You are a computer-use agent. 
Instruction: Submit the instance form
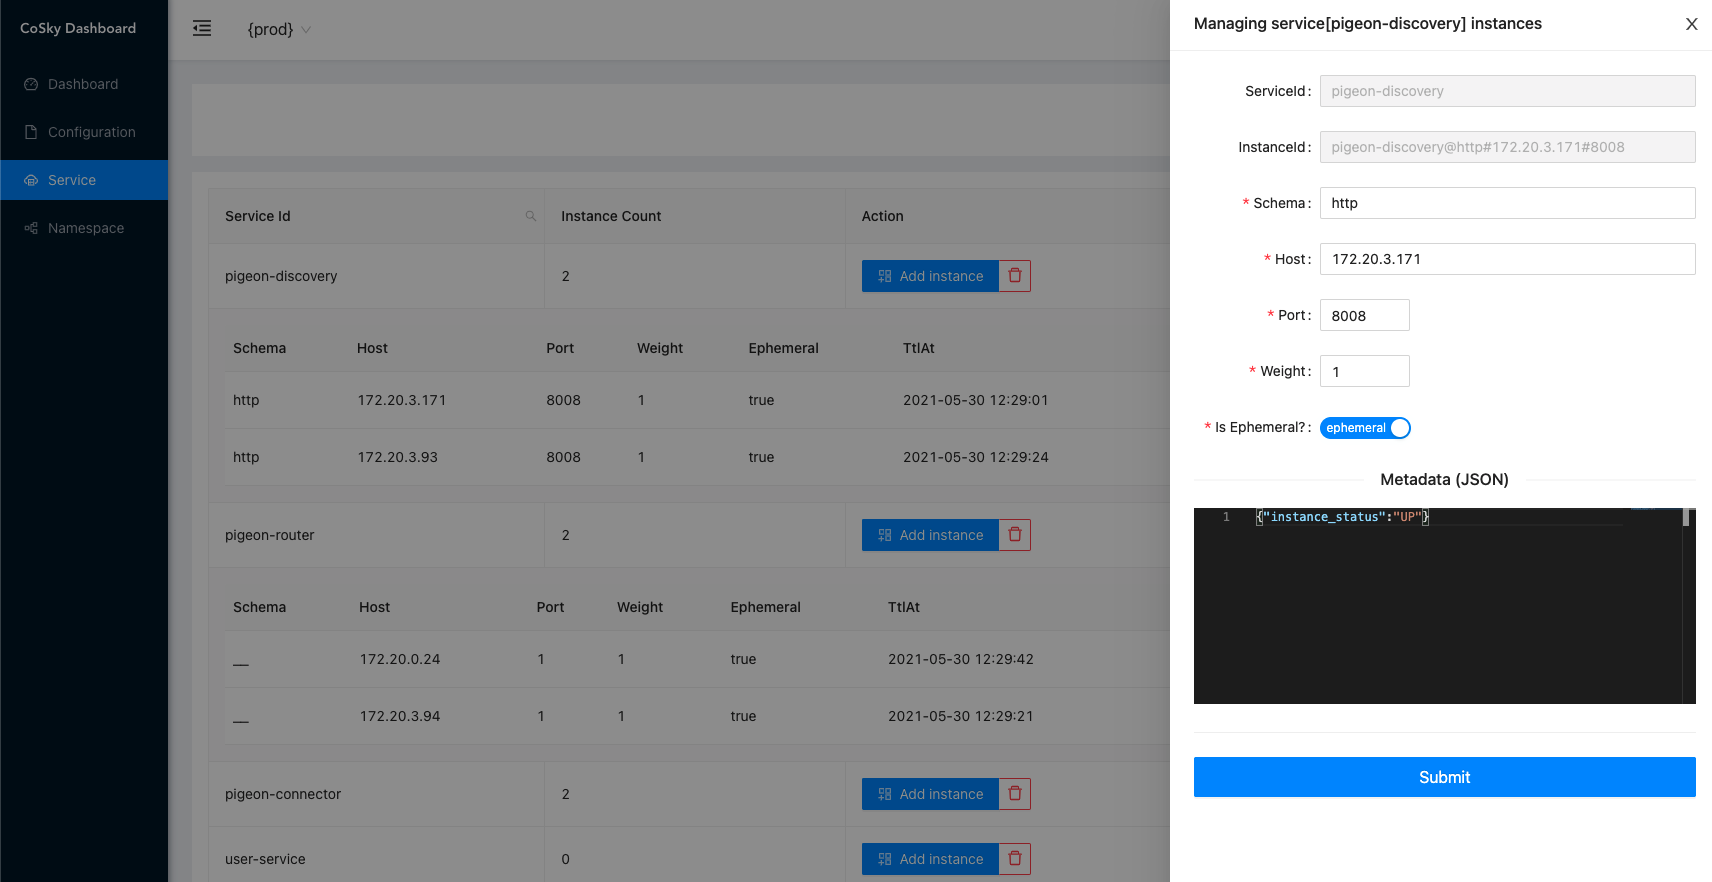click(1445, 777)
